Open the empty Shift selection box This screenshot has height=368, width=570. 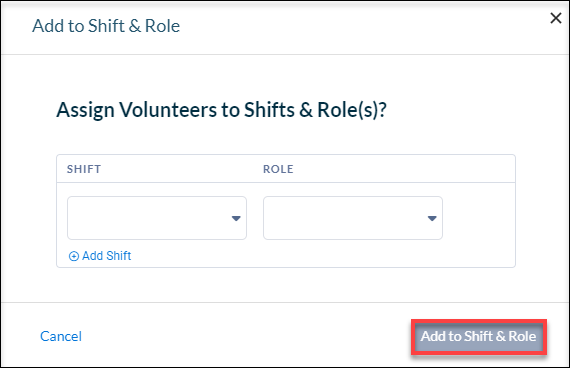click(157, 218)
